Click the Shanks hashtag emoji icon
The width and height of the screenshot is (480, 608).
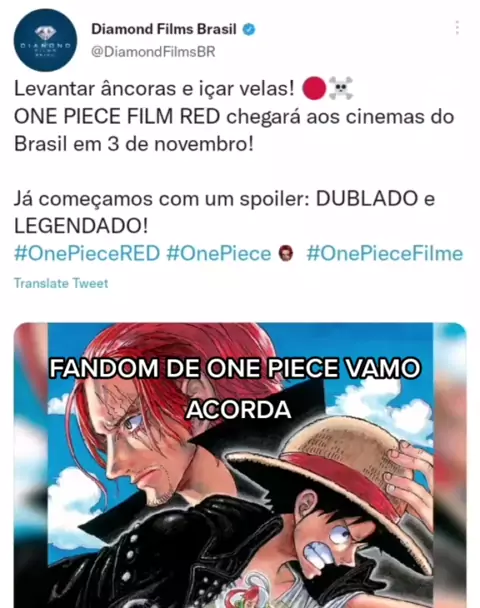pyautogui.click(x=286, y=254)
